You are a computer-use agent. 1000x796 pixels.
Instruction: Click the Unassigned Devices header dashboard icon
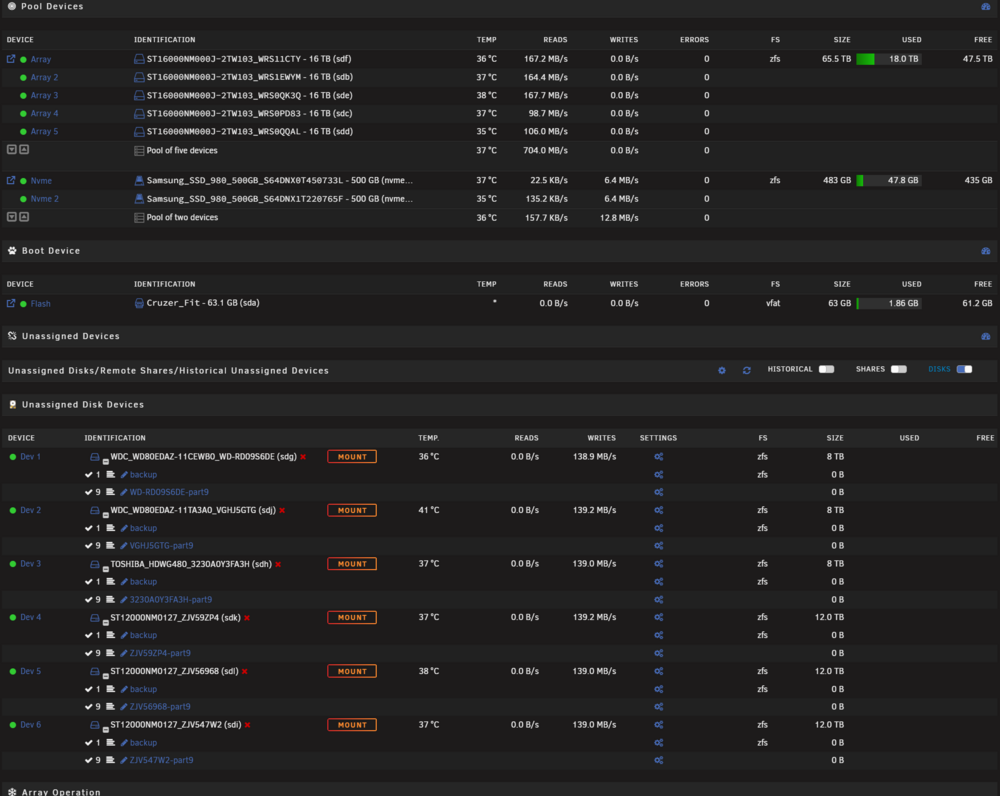pyautogui.click(x=985, y=336)
